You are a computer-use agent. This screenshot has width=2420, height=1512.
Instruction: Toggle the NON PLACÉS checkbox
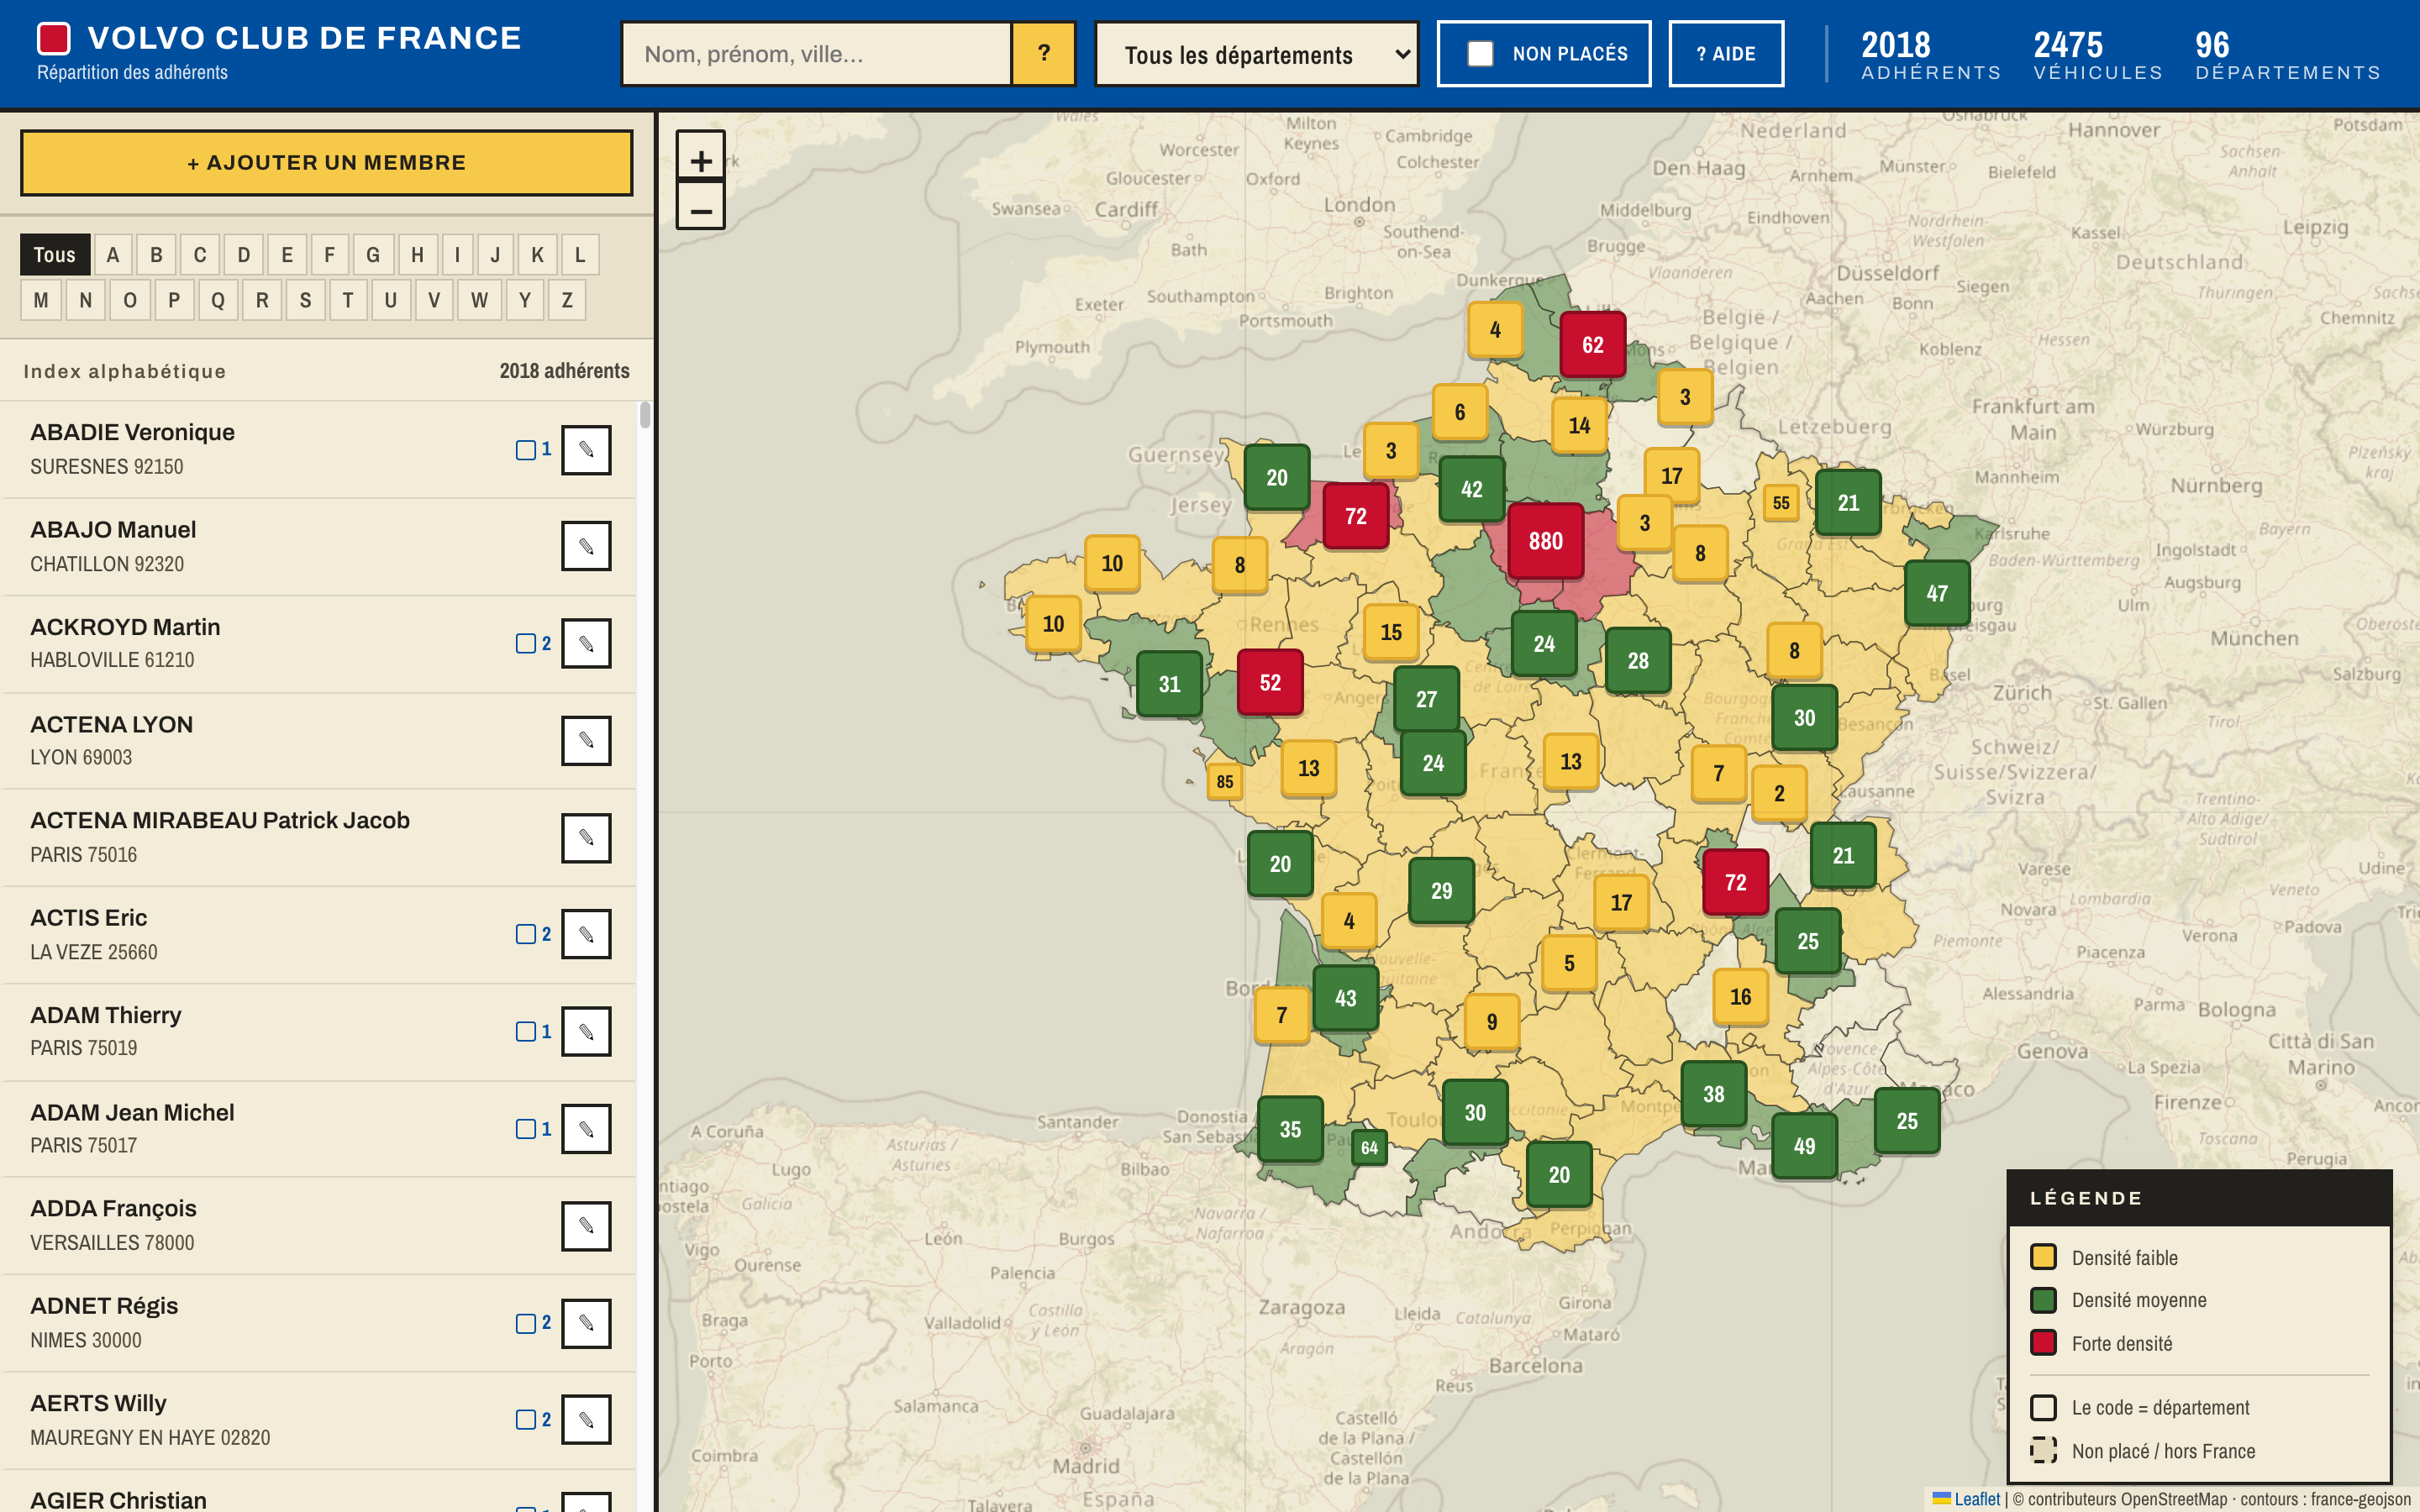coord(1480,54)
